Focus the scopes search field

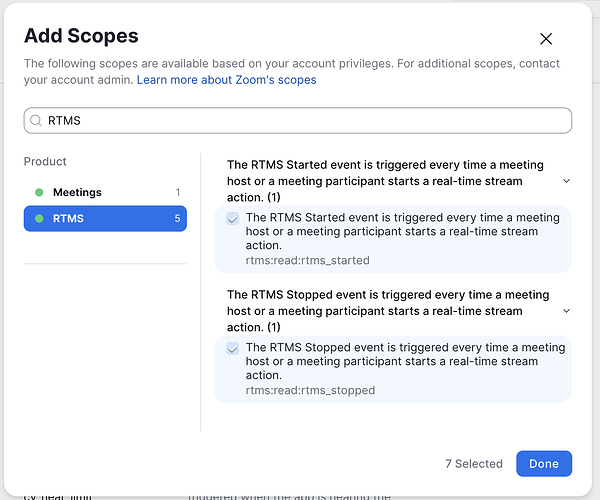point(300,121)
